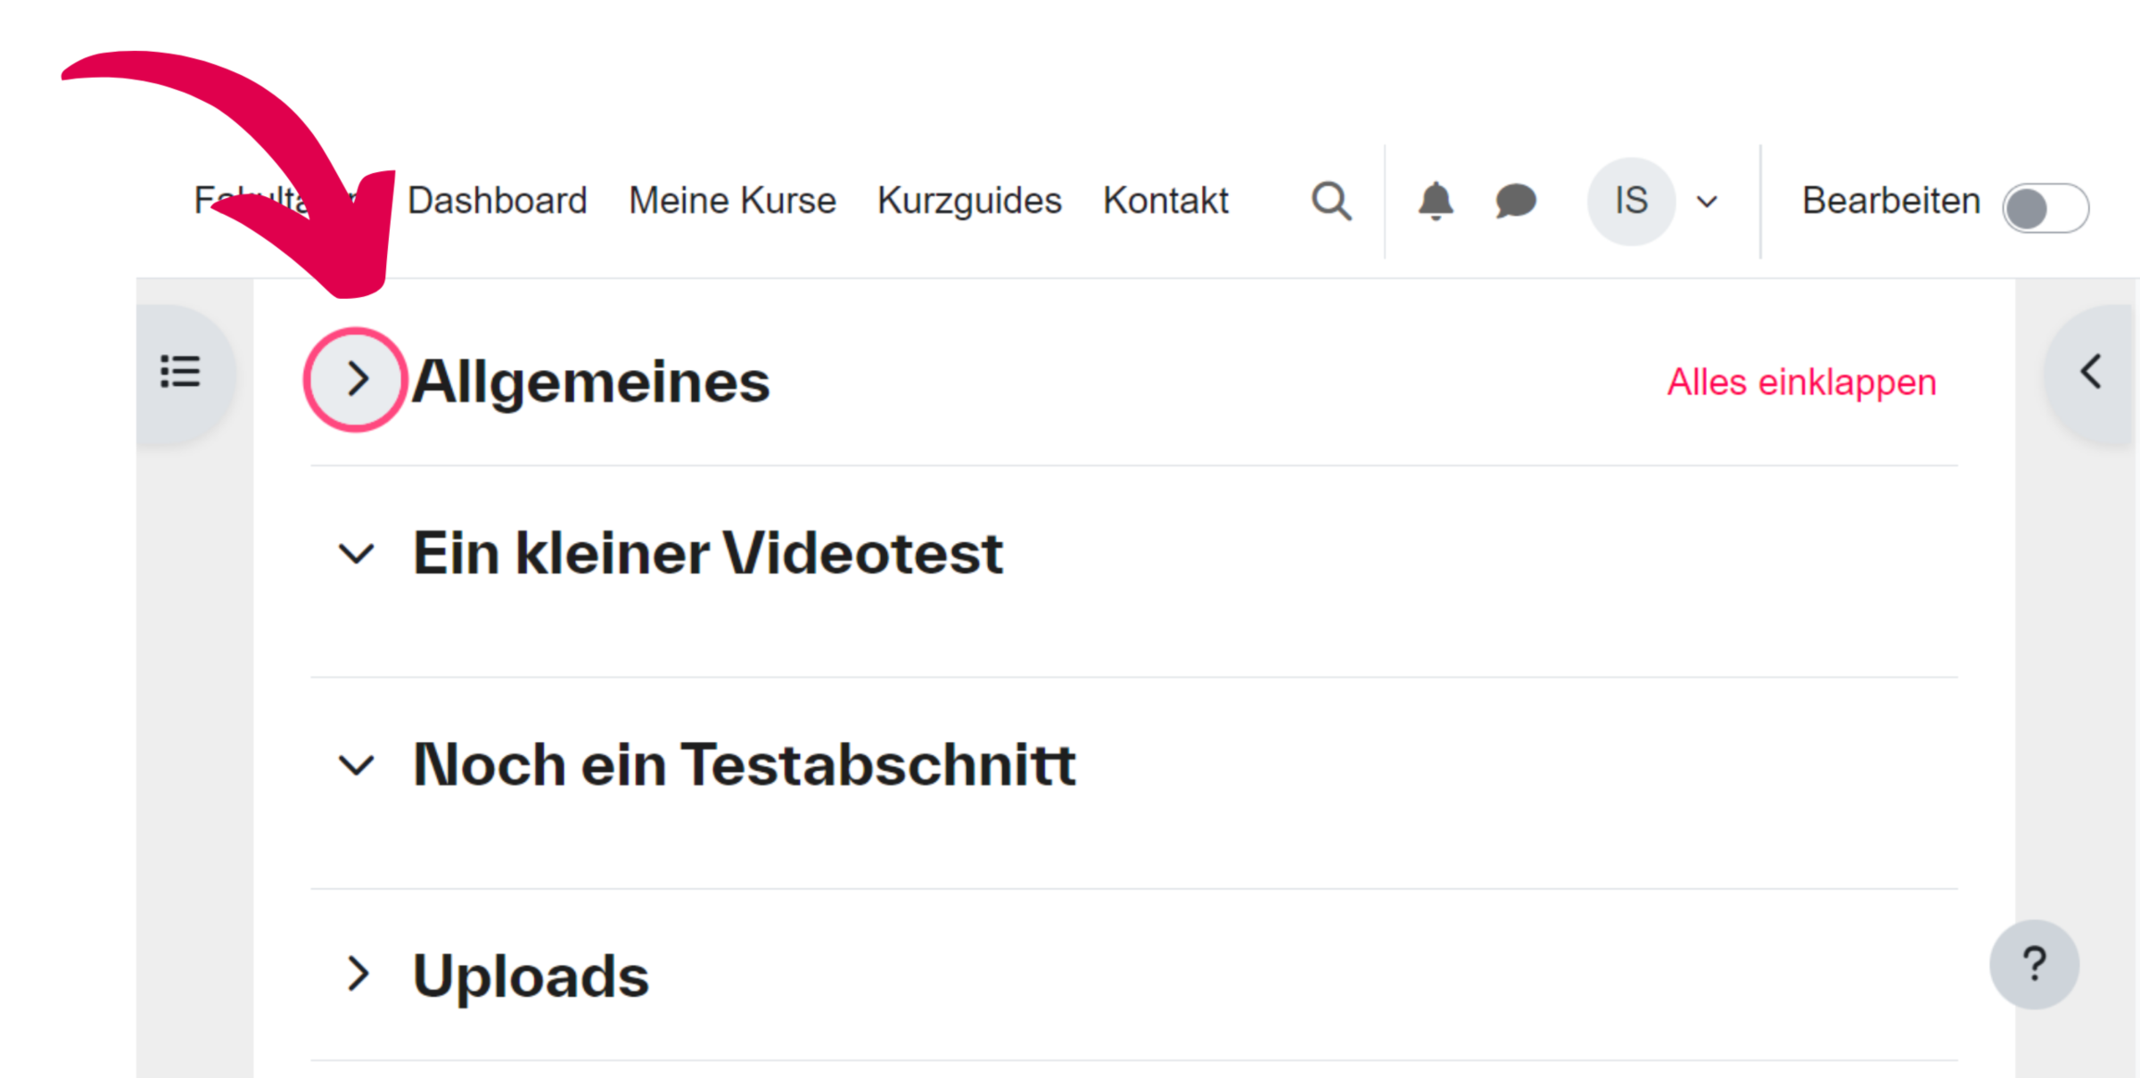The width and height of the screenshot is (2140, 1078).
Task: Select Kontakt in the top navigation
Action: click(1165, 201)
